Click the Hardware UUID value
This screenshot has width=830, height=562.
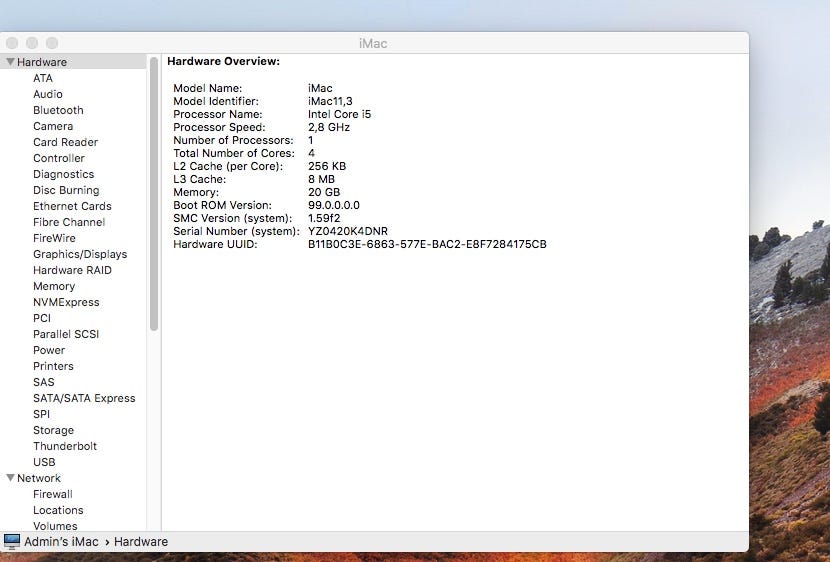(427, 244)
